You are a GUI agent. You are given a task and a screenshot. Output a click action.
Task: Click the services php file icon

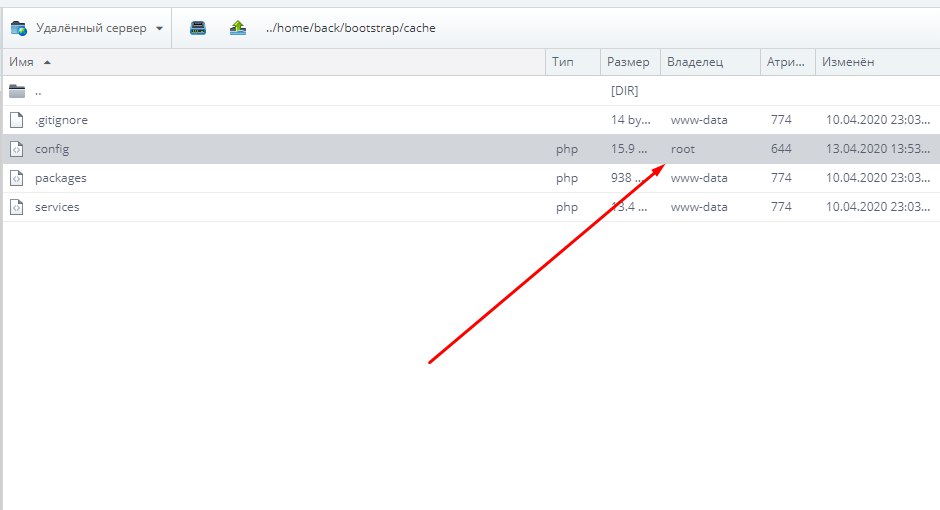17,207
